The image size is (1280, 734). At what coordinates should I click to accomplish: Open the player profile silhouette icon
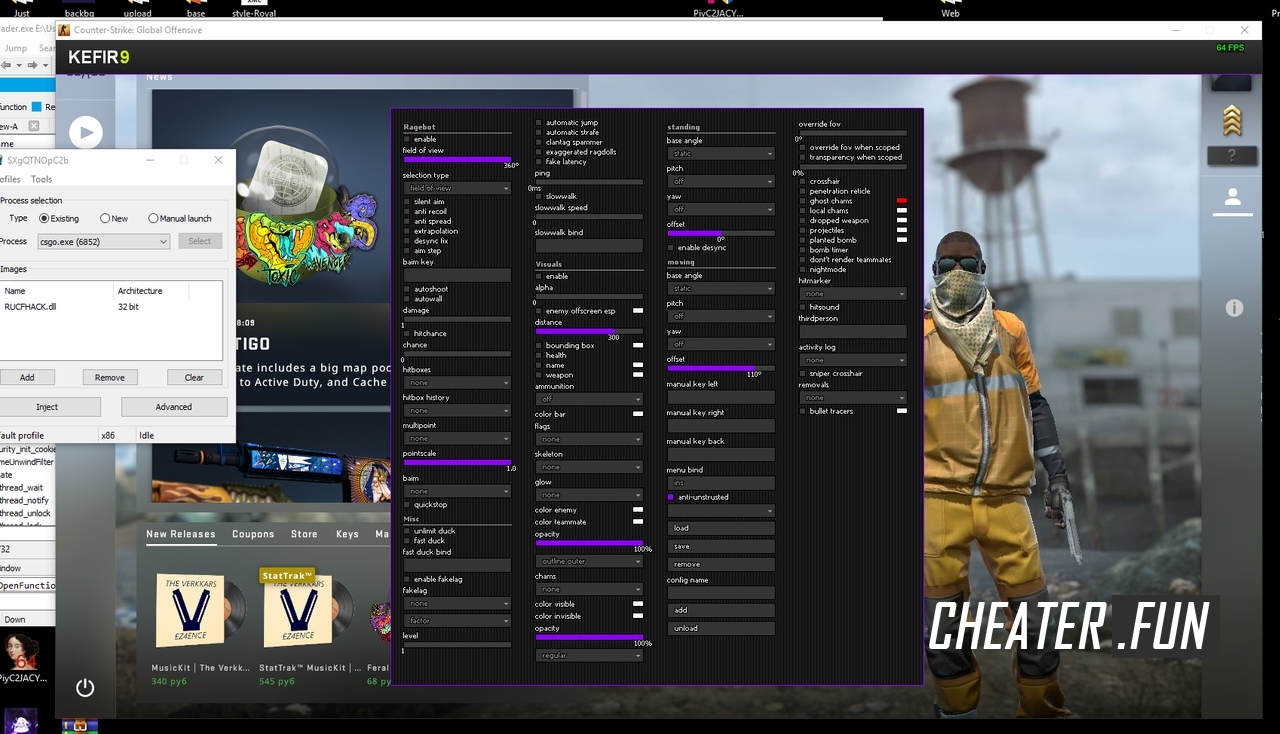pos(1232,198)
